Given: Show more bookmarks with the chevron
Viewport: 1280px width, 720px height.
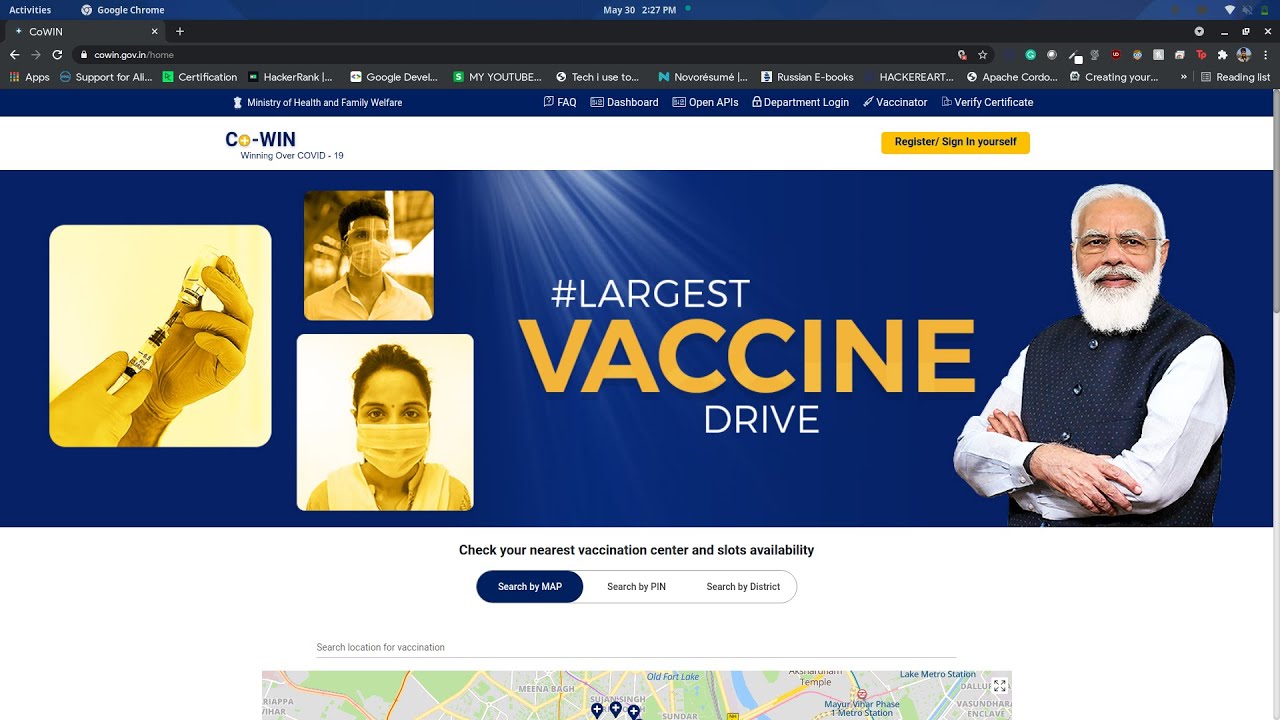Looking at the screenshot, I should click(x=1184, y=77).
